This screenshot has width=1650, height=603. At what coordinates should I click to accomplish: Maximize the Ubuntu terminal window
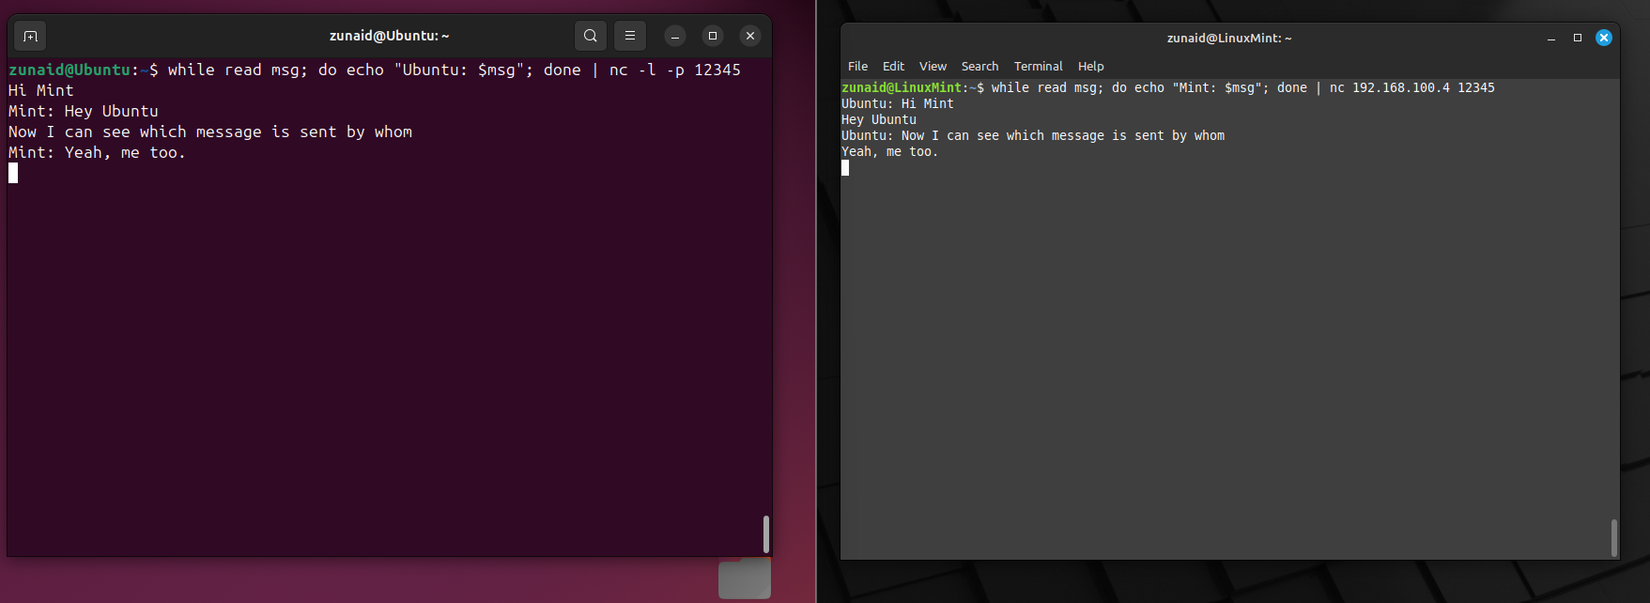[713, 36]
